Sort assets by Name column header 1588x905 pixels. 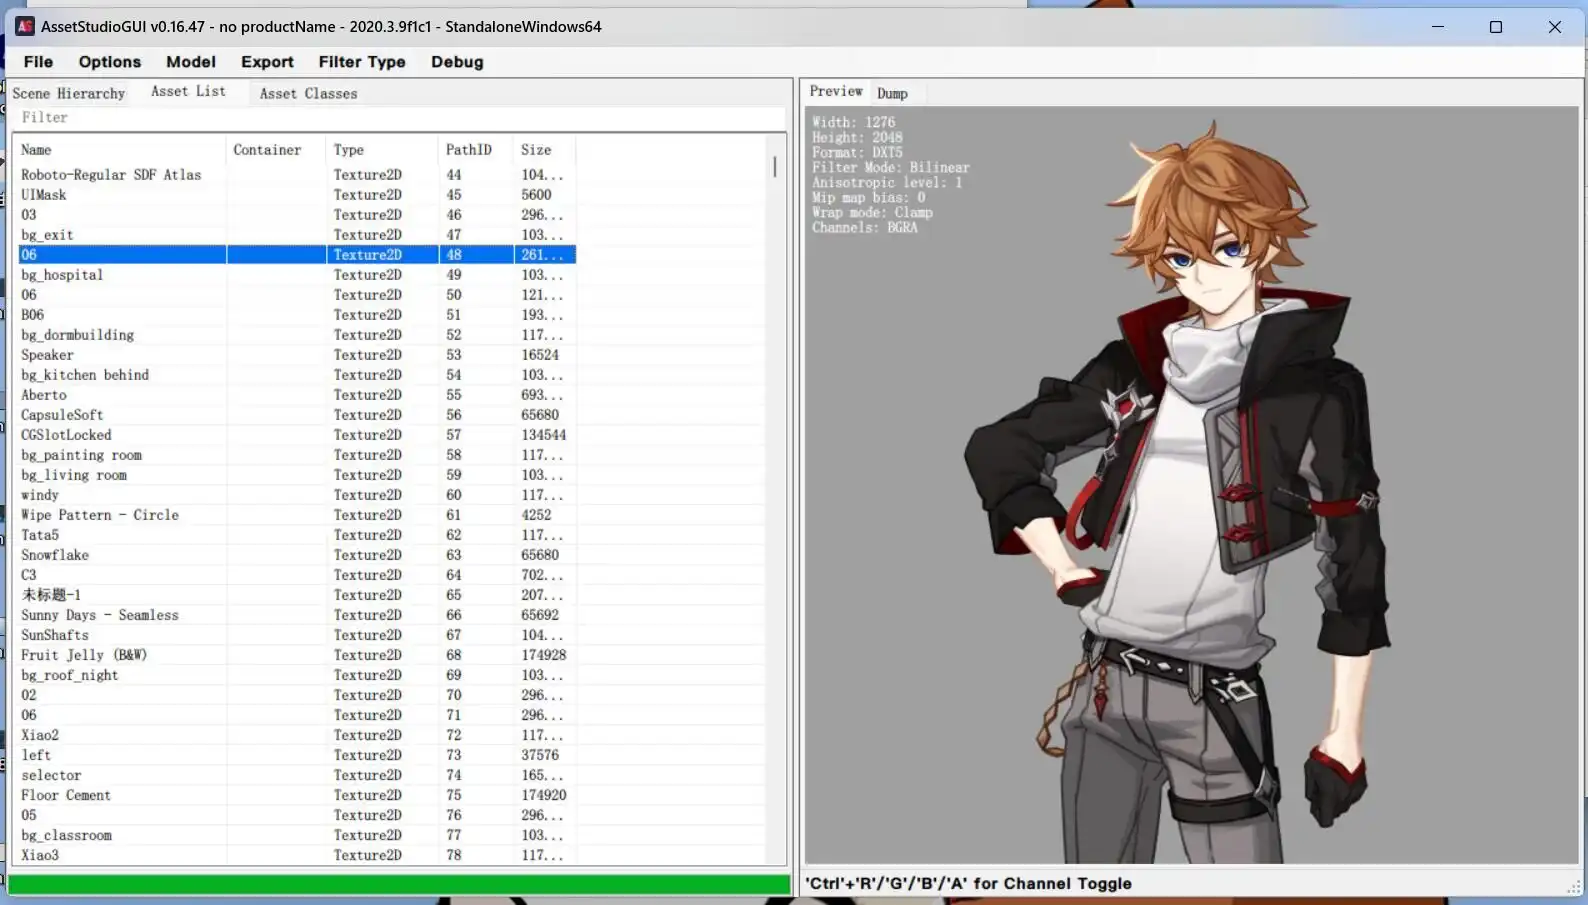[36, 150]
